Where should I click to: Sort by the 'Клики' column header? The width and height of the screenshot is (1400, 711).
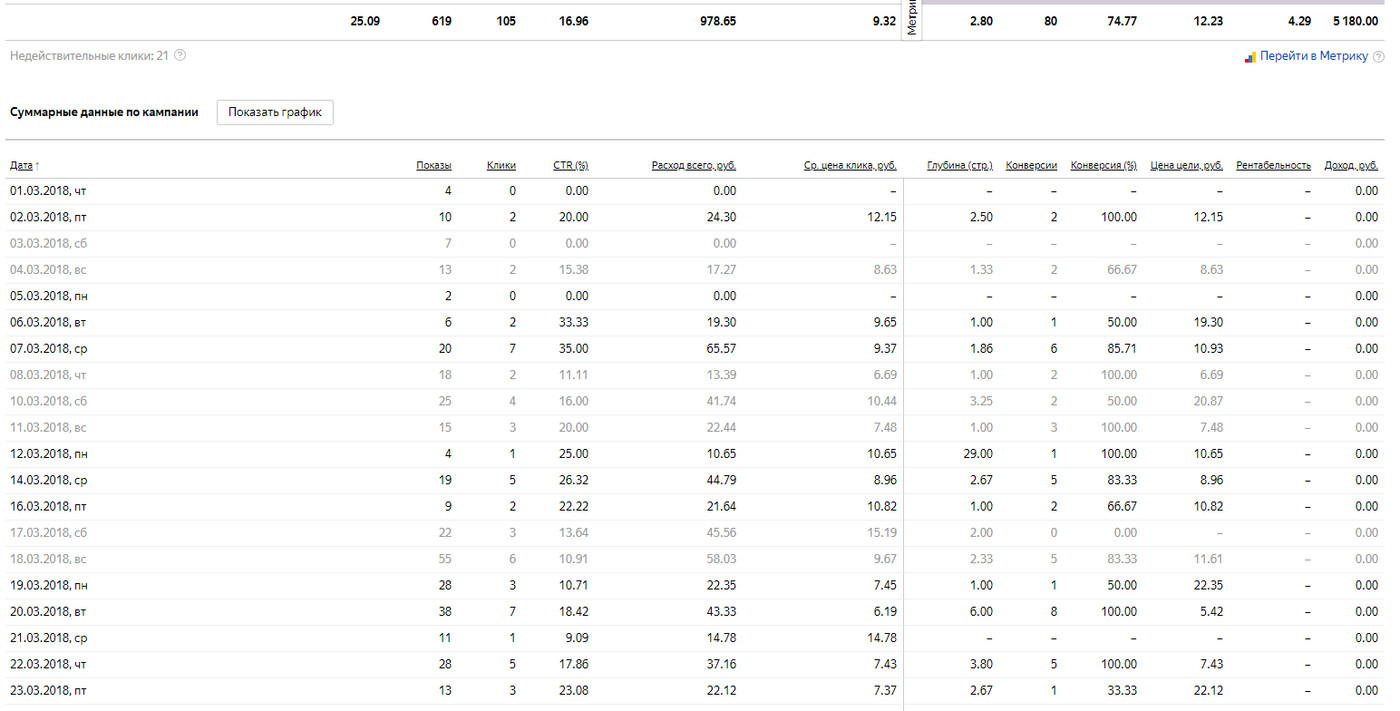pyautogui.click(x=501, y=165)
